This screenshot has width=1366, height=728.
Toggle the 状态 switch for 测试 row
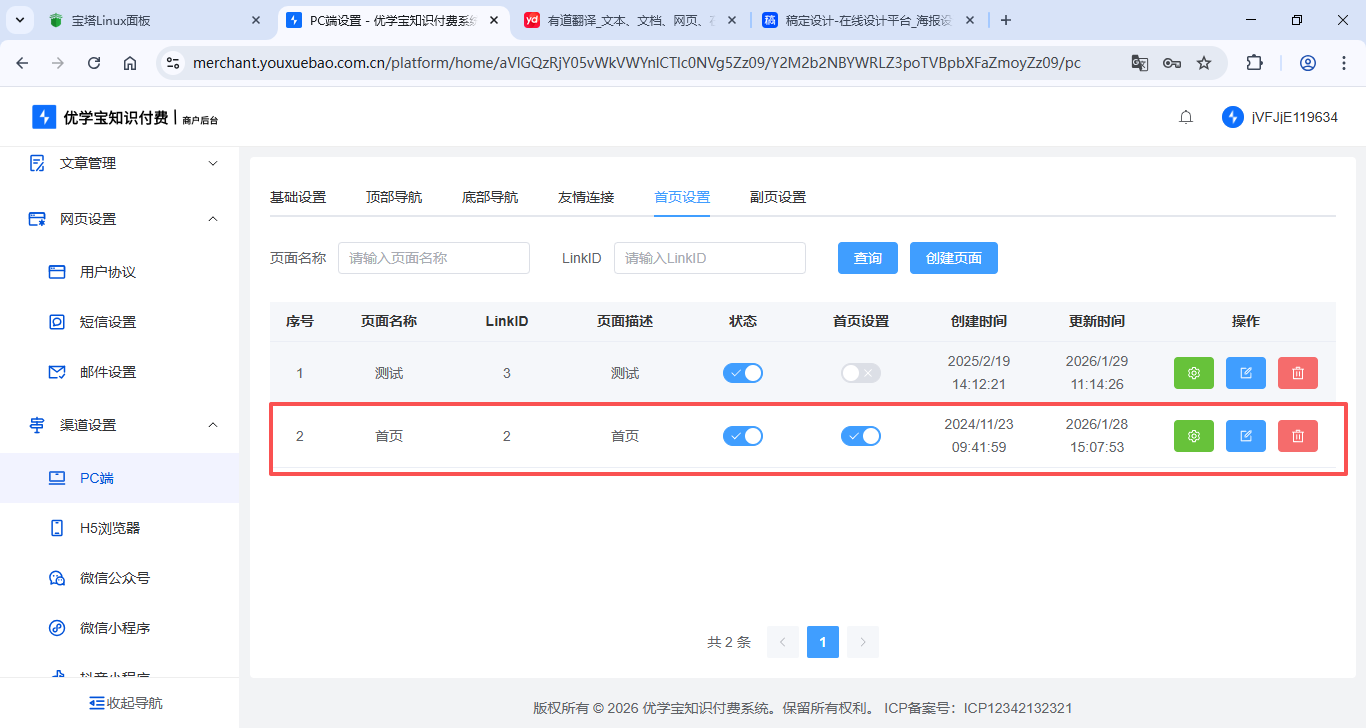pyautogui.click(x=743, y=373)
